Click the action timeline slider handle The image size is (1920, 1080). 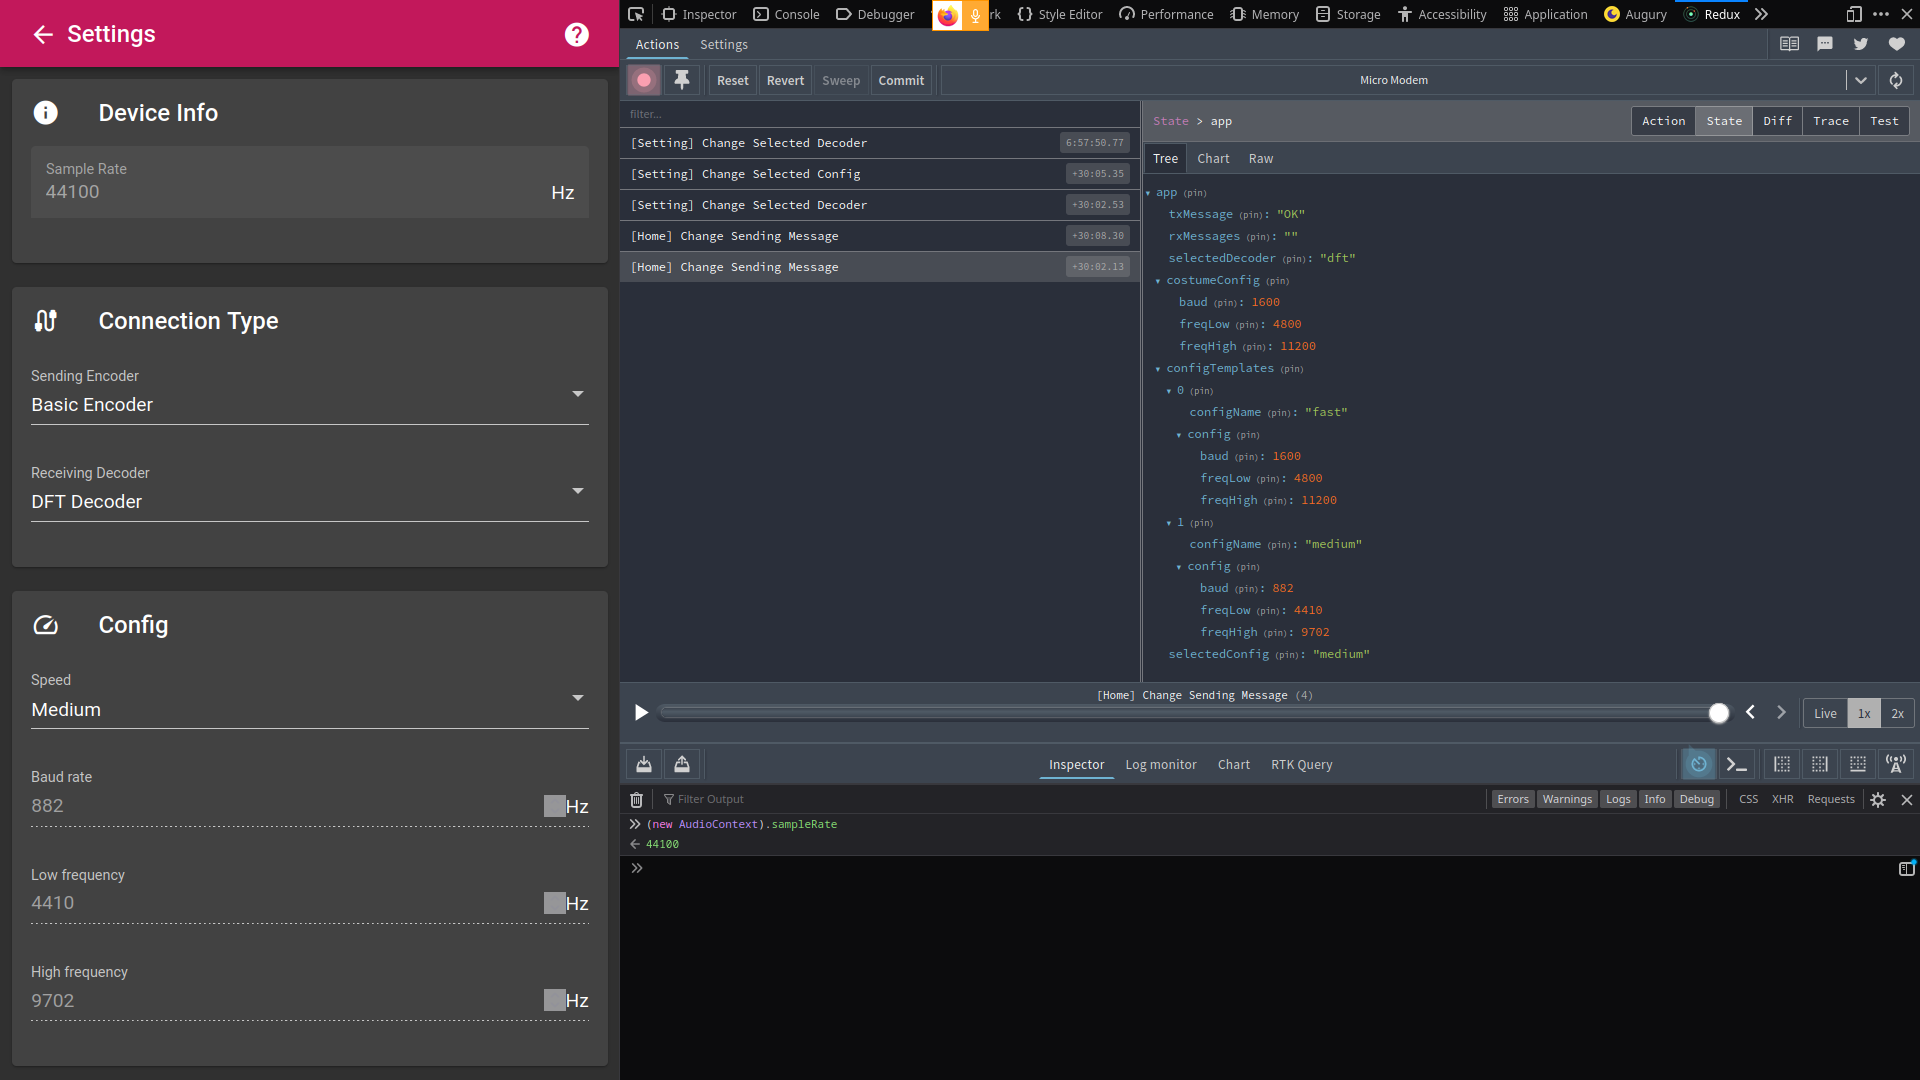tap(1718, 713)
